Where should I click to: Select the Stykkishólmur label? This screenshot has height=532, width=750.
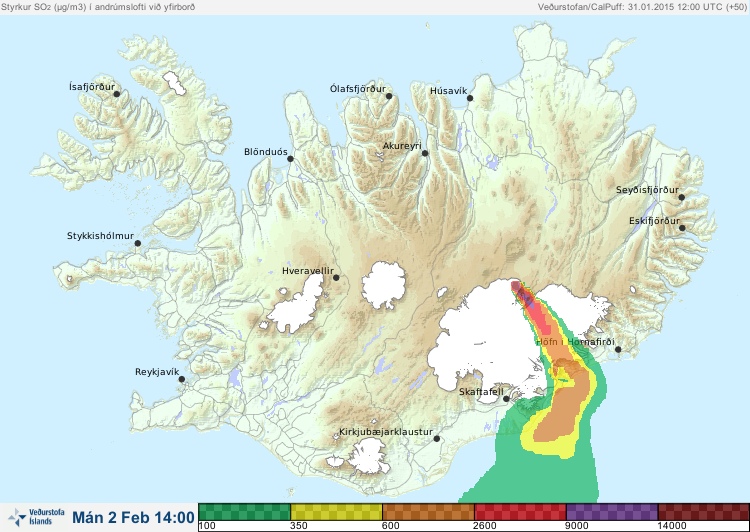pyautogui.click(x=100, y=236)
